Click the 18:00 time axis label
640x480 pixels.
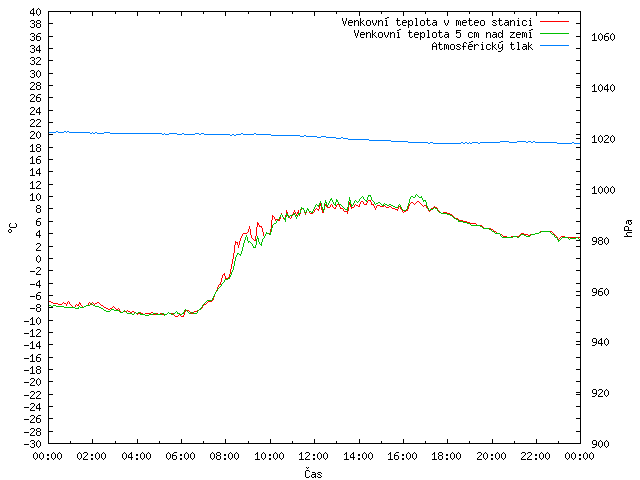click(x=447, y=456)
